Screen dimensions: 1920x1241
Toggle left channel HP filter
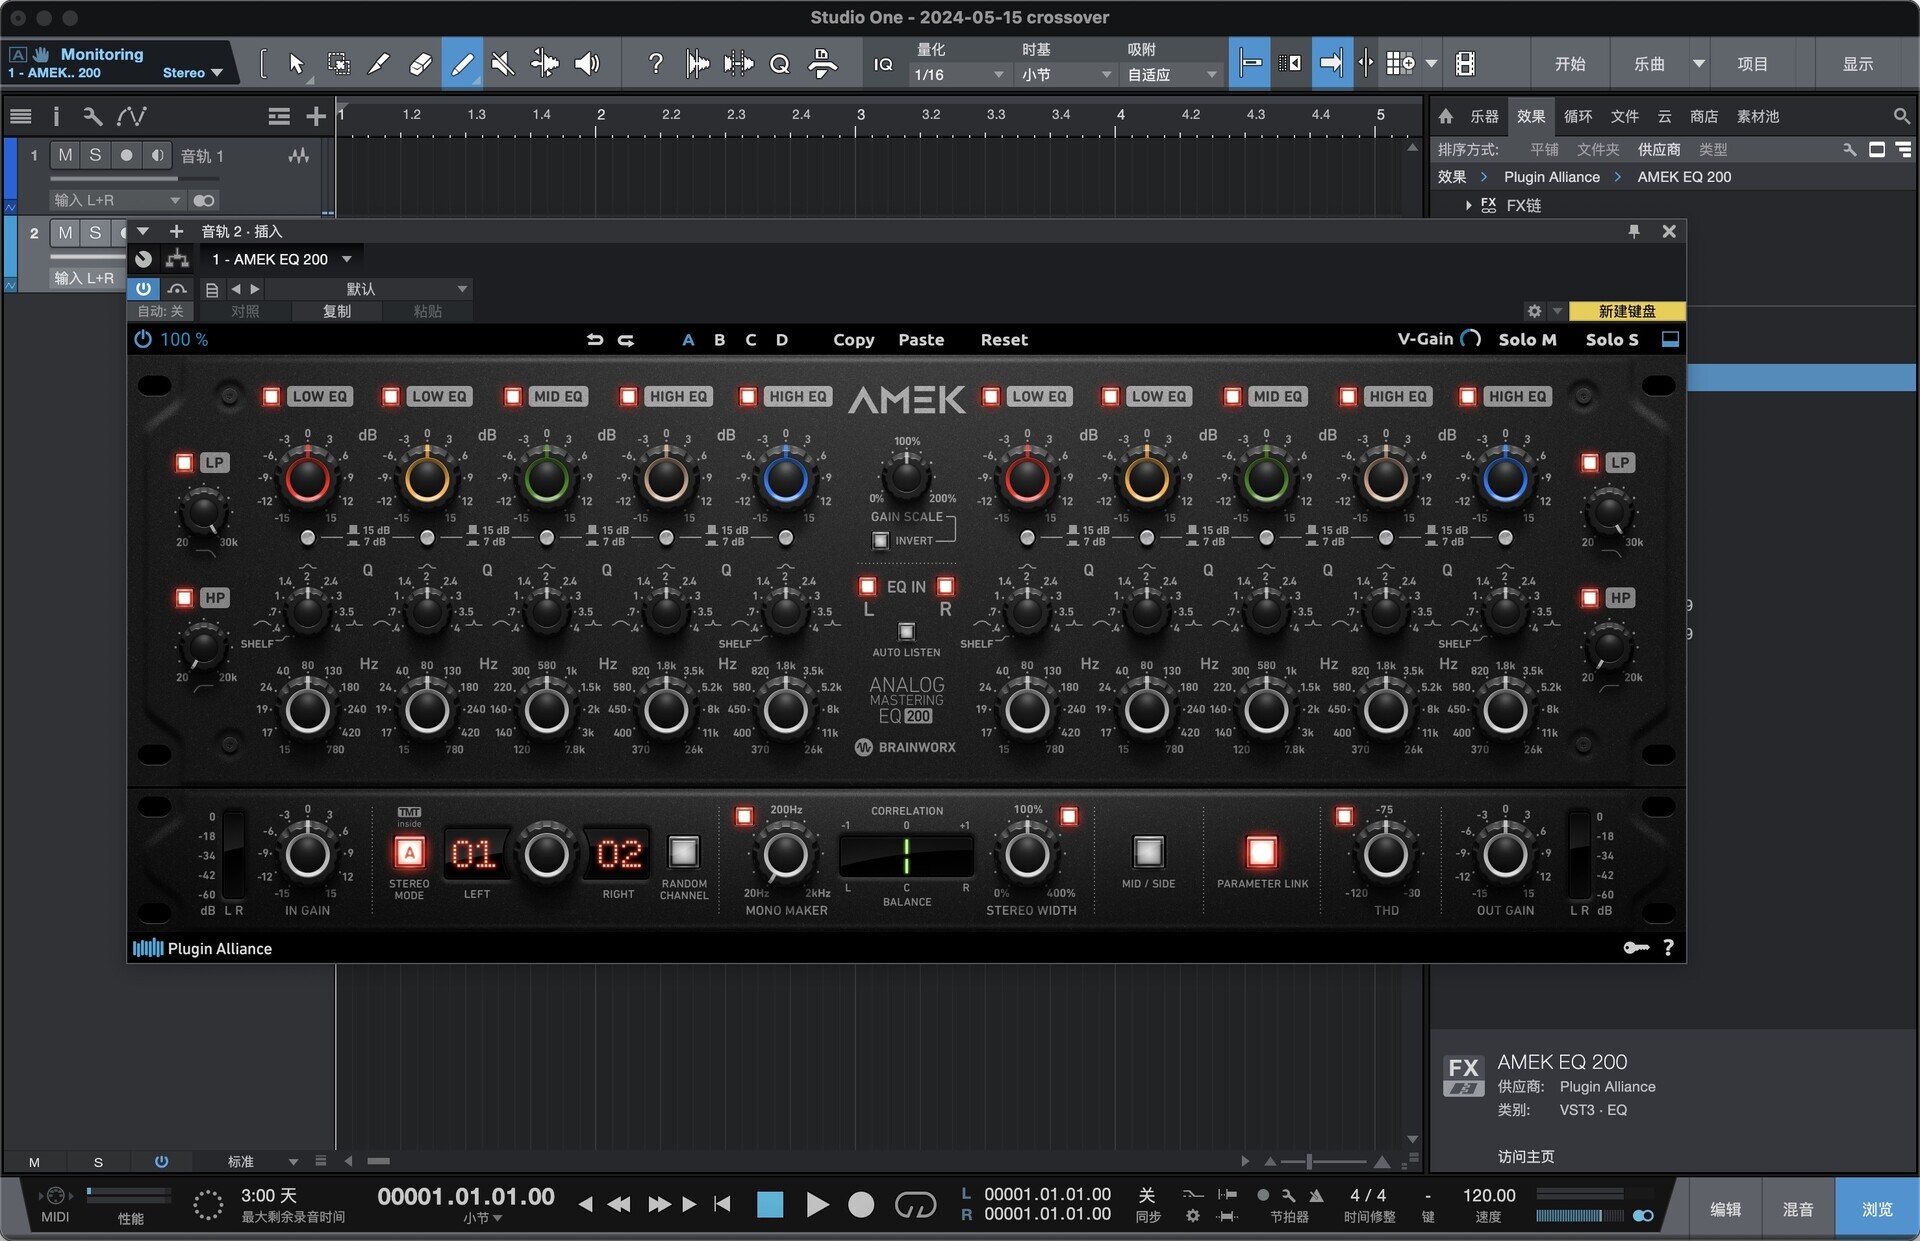(x=184, y=597)
